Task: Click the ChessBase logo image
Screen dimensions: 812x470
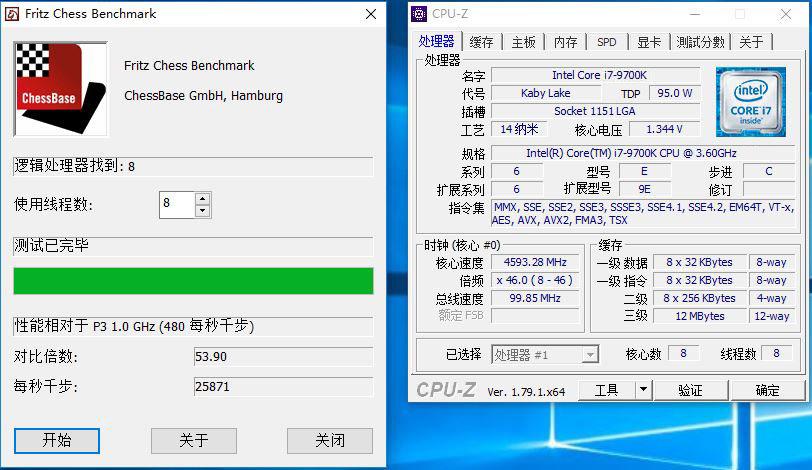Action: [61, 89]
